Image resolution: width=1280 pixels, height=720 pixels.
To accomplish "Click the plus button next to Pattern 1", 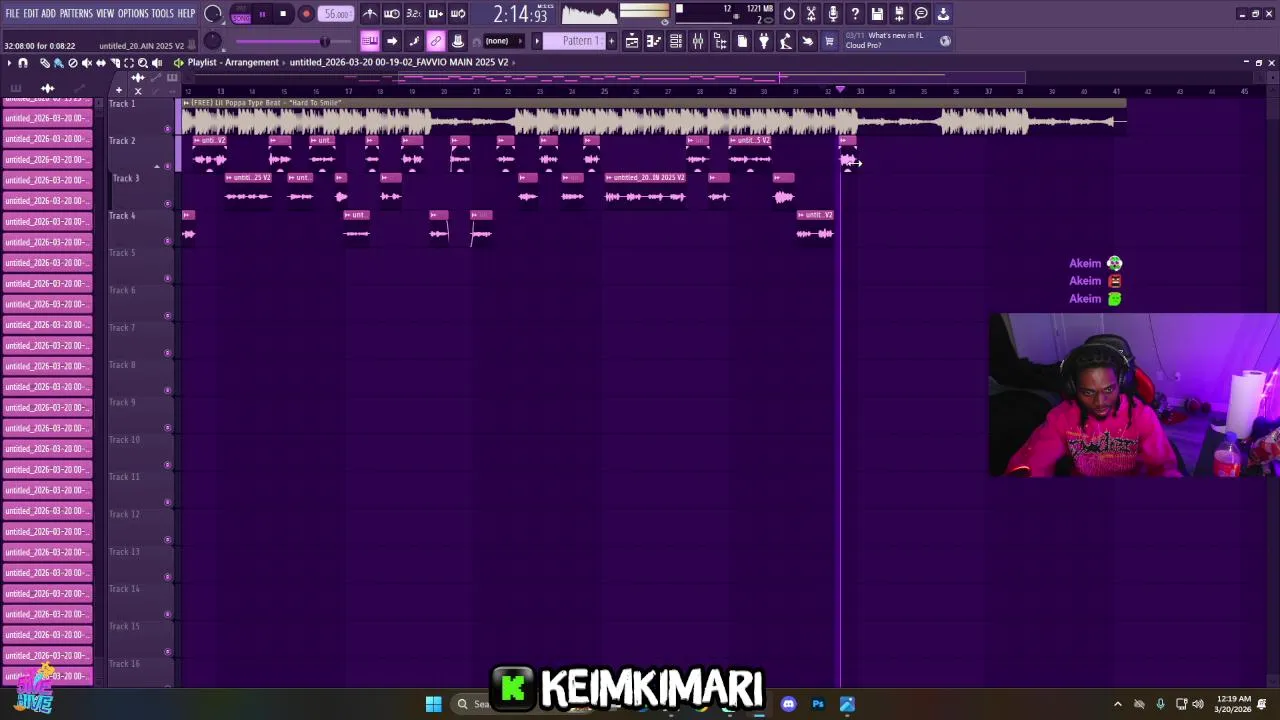I will (x=611, y=41).
